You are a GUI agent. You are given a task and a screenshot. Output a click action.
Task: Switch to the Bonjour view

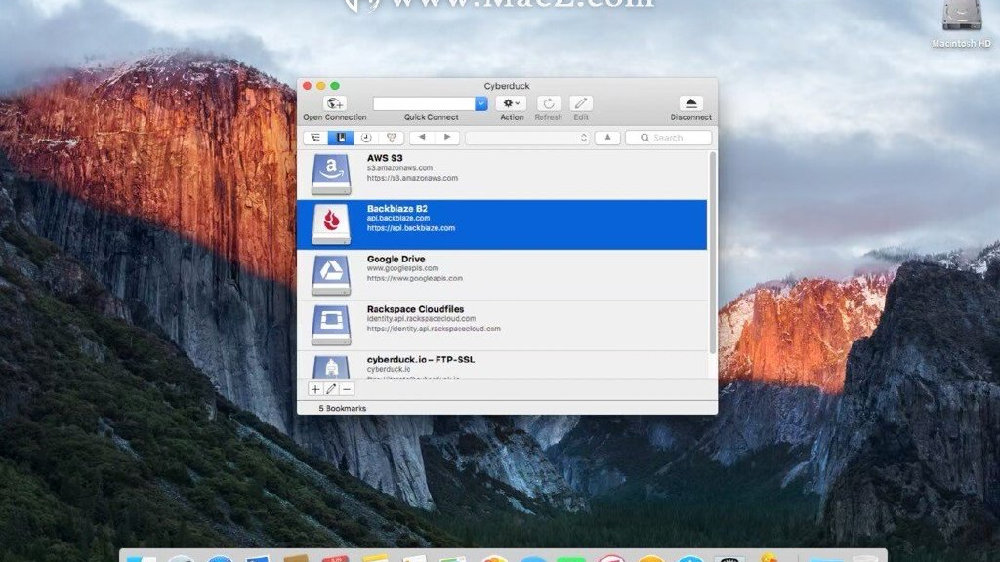[391, 138]
